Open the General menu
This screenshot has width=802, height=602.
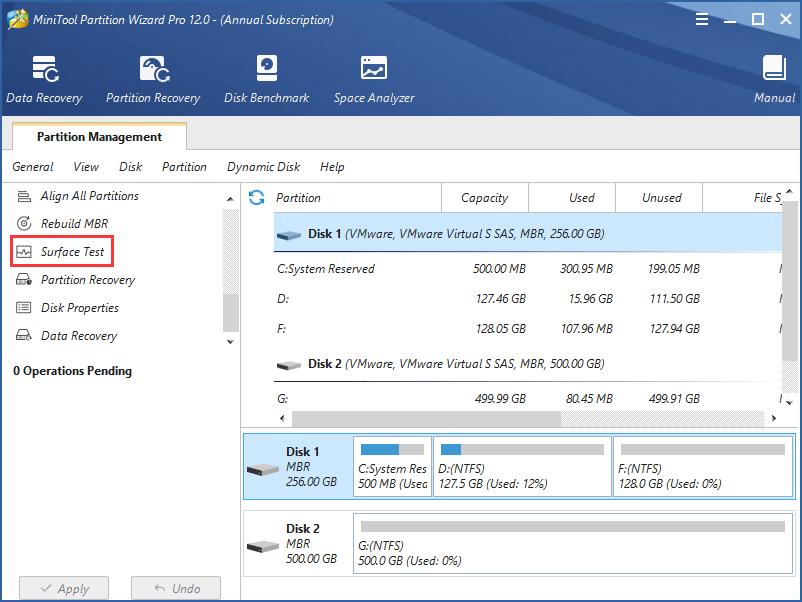(x=33, y=167)
